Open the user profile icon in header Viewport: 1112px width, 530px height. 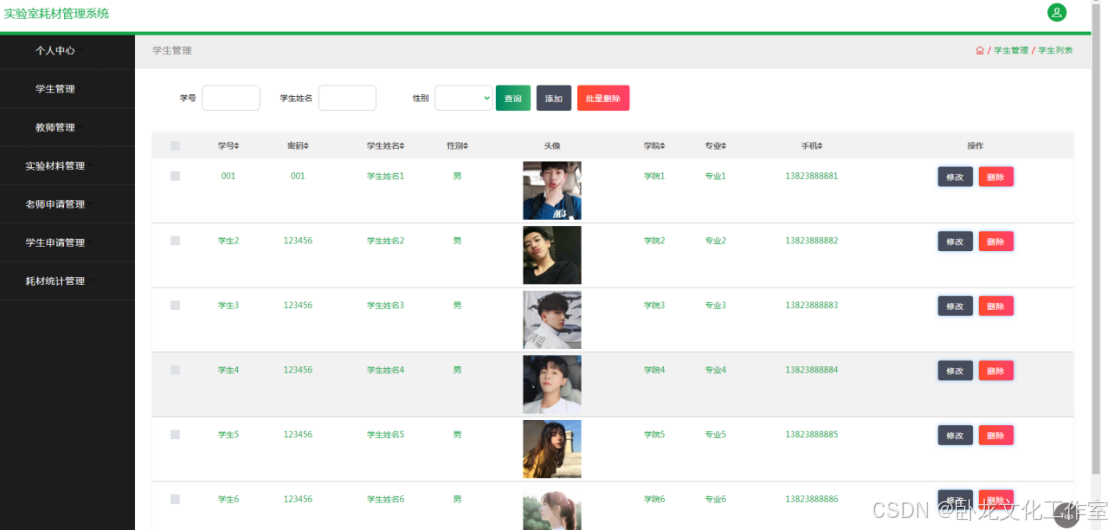click(1057, 12)
